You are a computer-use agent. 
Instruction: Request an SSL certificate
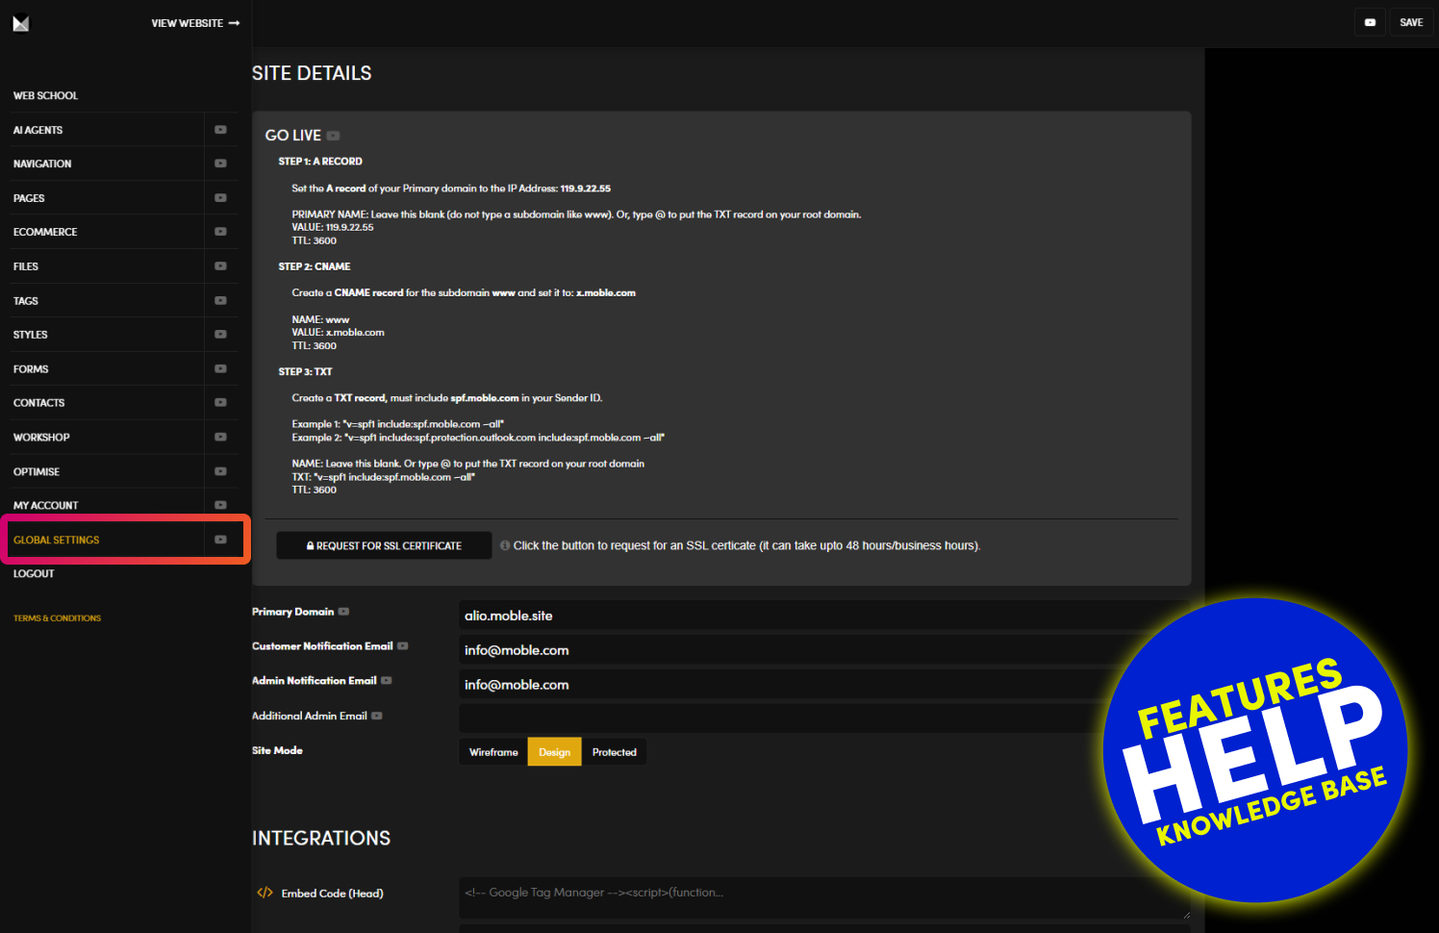pos(384,546)
